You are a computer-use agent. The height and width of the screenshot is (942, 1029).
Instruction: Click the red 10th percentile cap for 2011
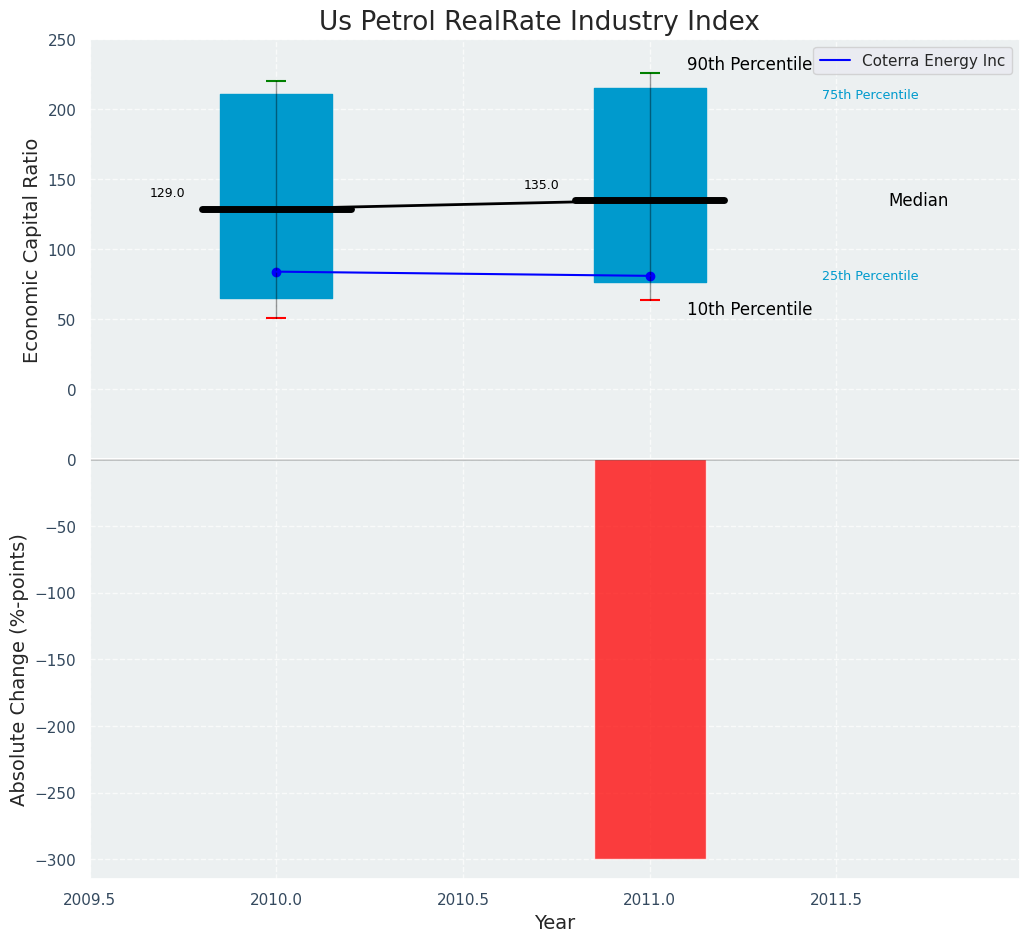pos(650,300)
